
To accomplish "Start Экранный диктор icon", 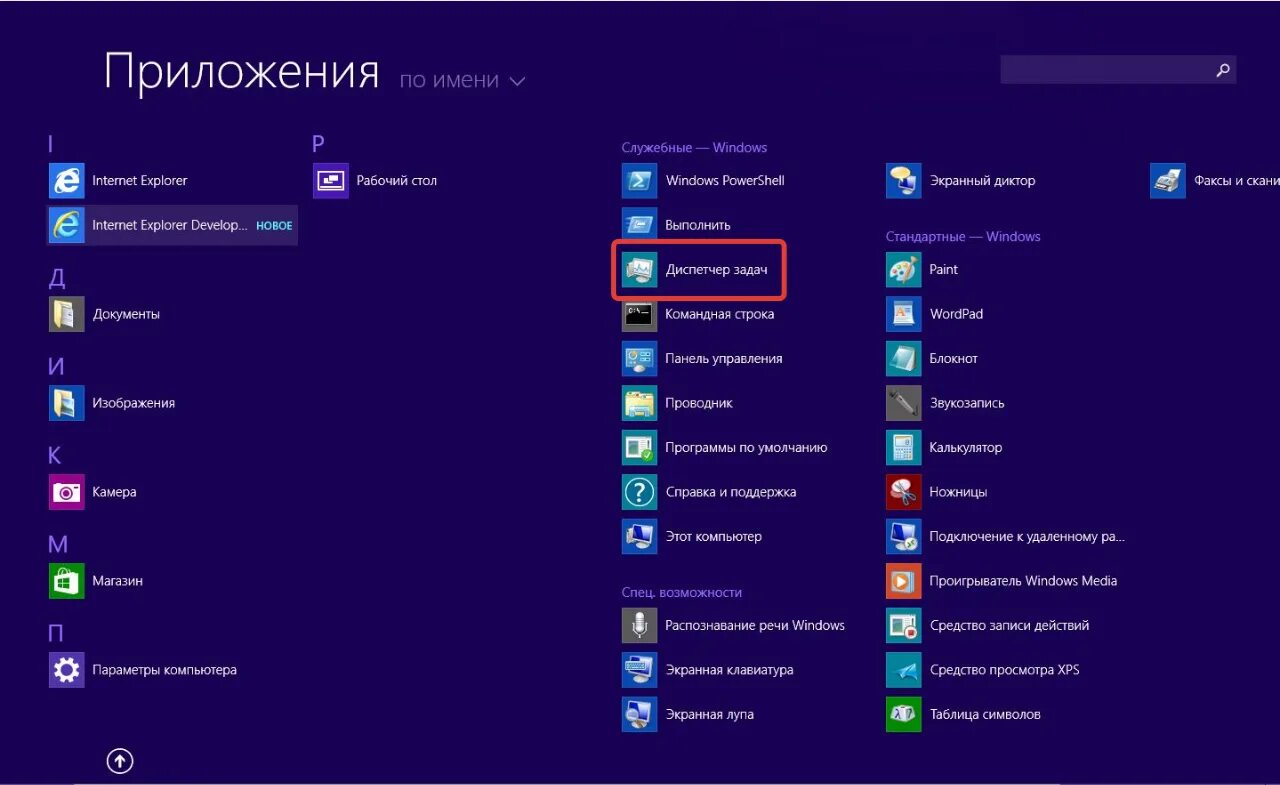I will (904, 181).
